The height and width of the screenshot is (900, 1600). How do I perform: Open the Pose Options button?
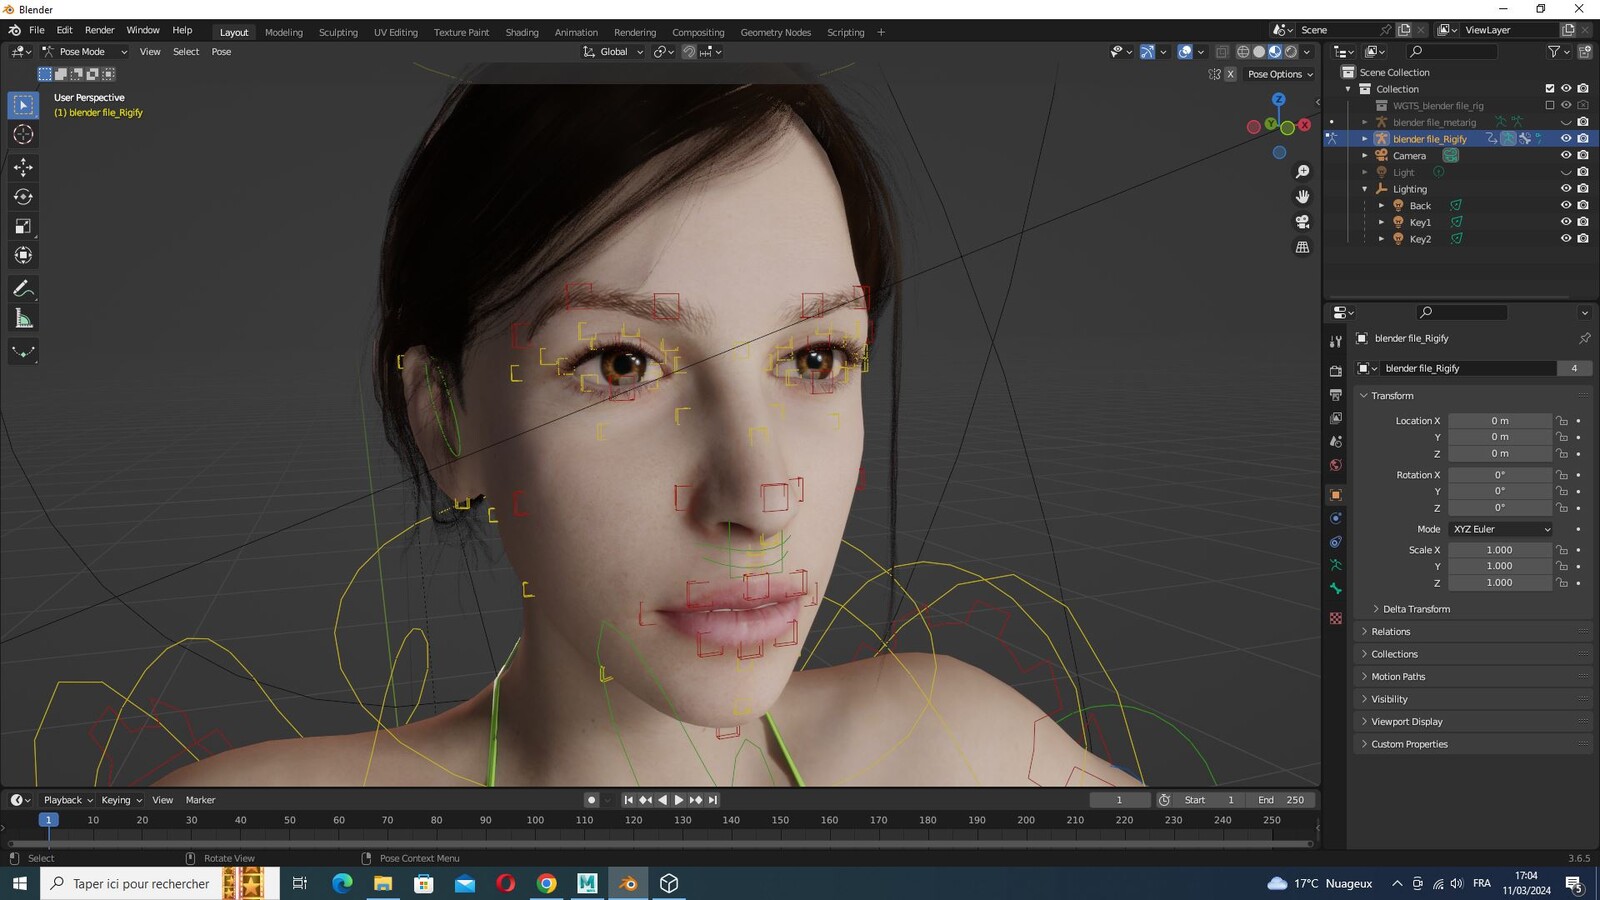1280,74
